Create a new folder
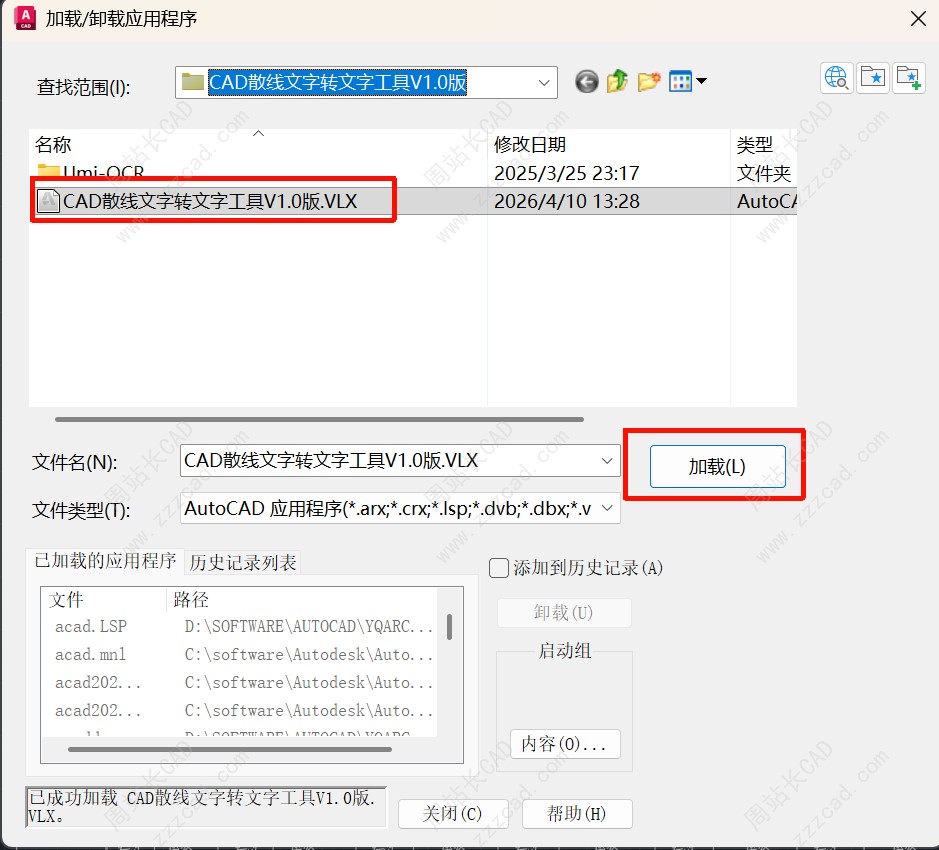This screenshot has height=850, width=939. pyautogui.click(x=649, y=82)
